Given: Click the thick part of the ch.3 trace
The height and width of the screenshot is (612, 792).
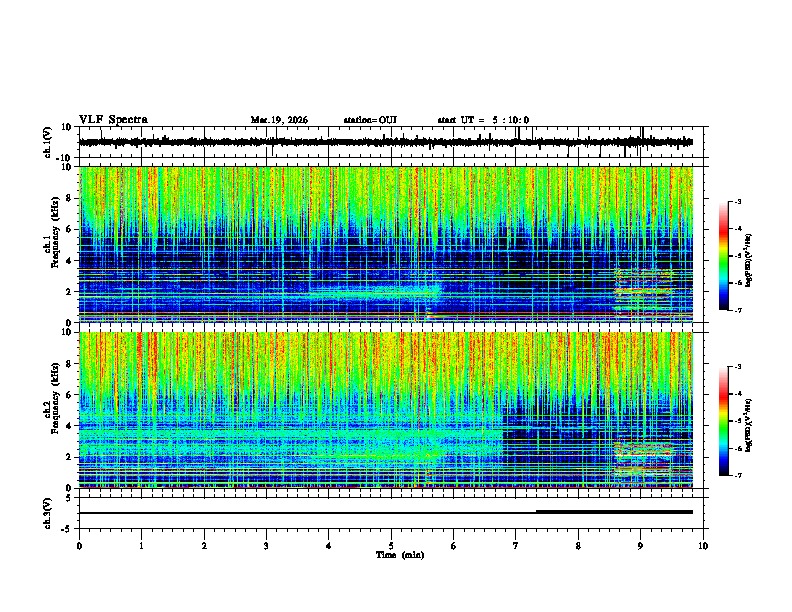Looking at the screenshot, I should tap(614, 512).
